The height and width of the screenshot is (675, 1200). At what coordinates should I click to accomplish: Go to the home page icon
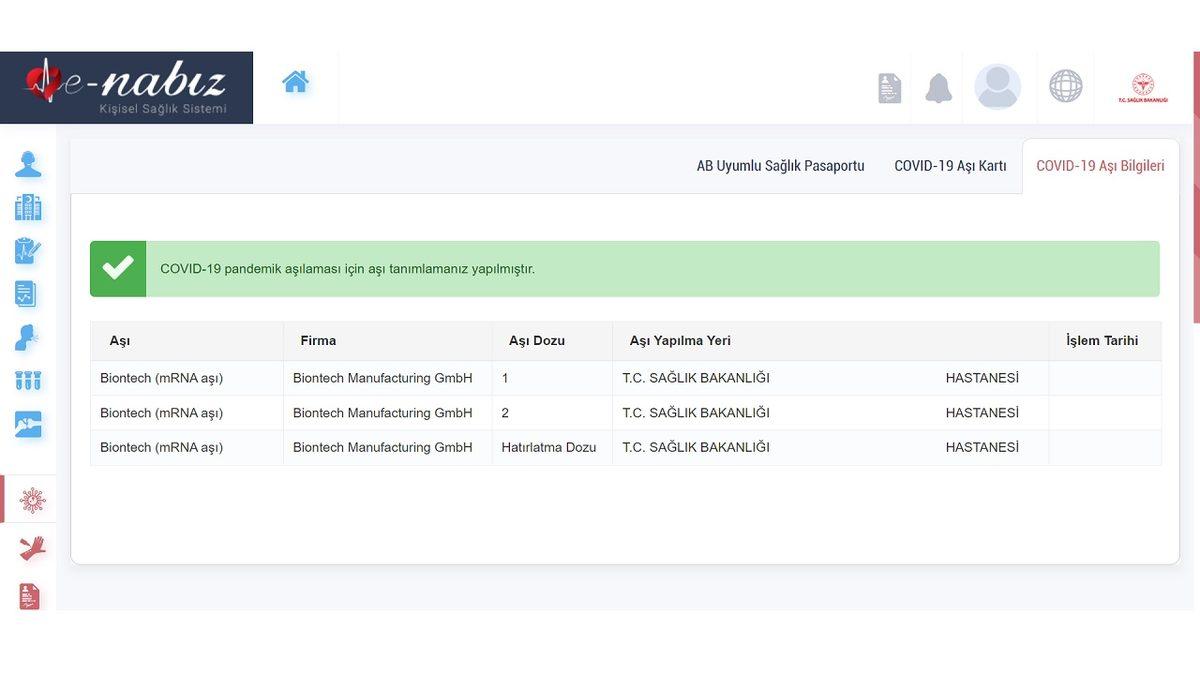(x=295, y=82)
